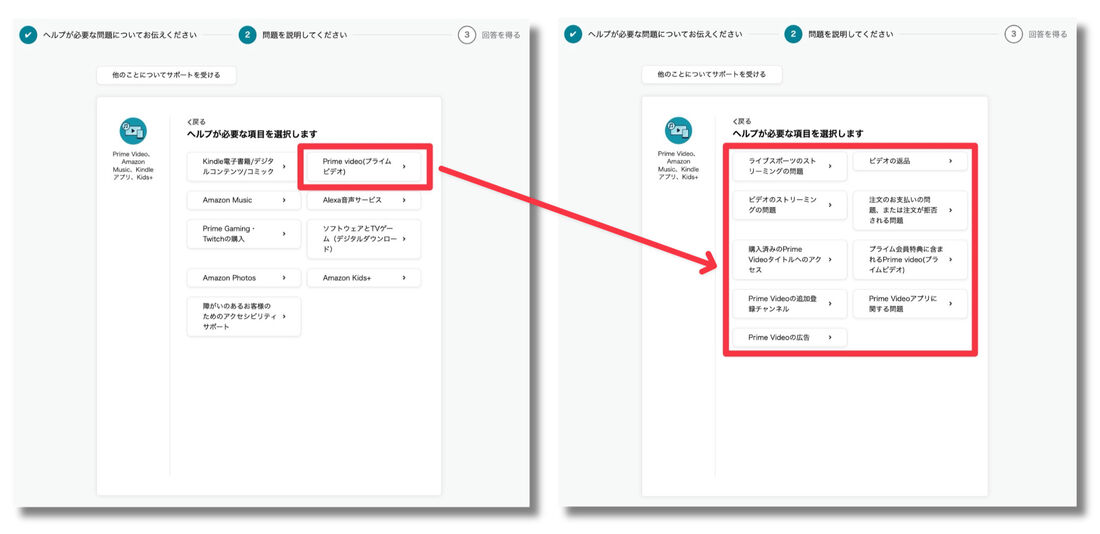Select ビデオの返品 option
Image resolution: width=1100 pixels, height=534 pixels.
910,161
